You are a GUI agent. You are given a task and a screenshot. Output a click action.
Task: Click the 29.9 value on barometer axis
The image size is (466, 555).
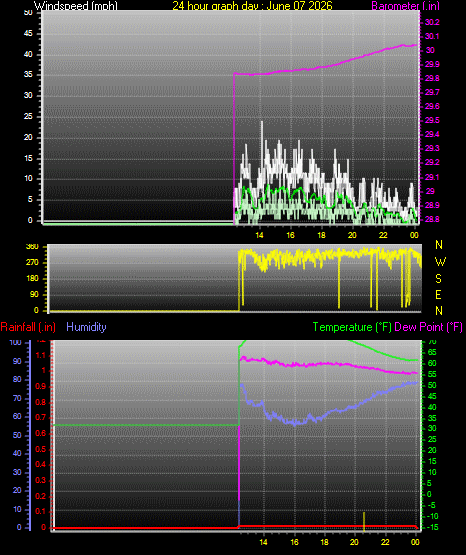(432, 64)
